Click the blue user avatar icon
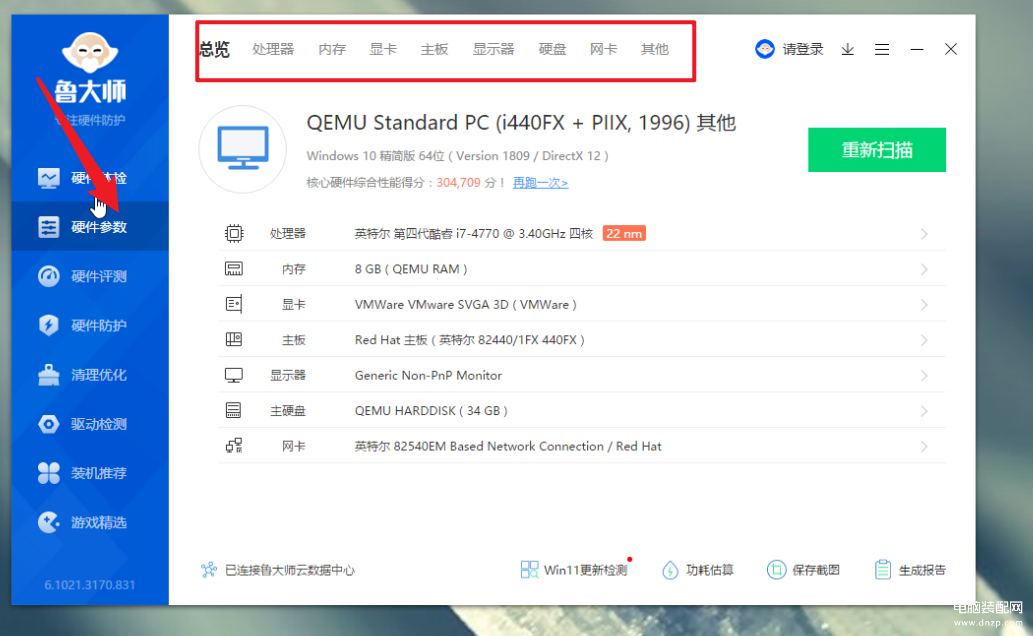Viewport: 1033px width, 636px height. point(765,49)
